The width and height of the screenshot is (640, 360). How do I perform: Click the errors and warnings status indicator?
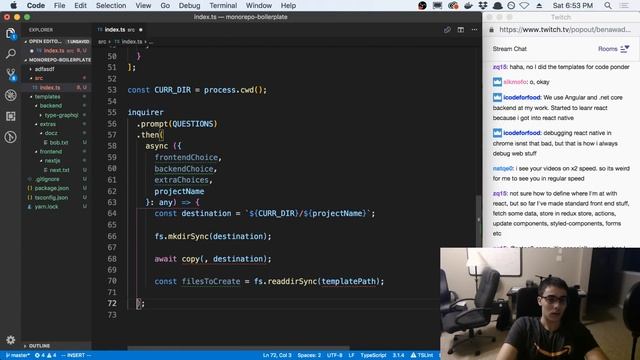point(45,355)
